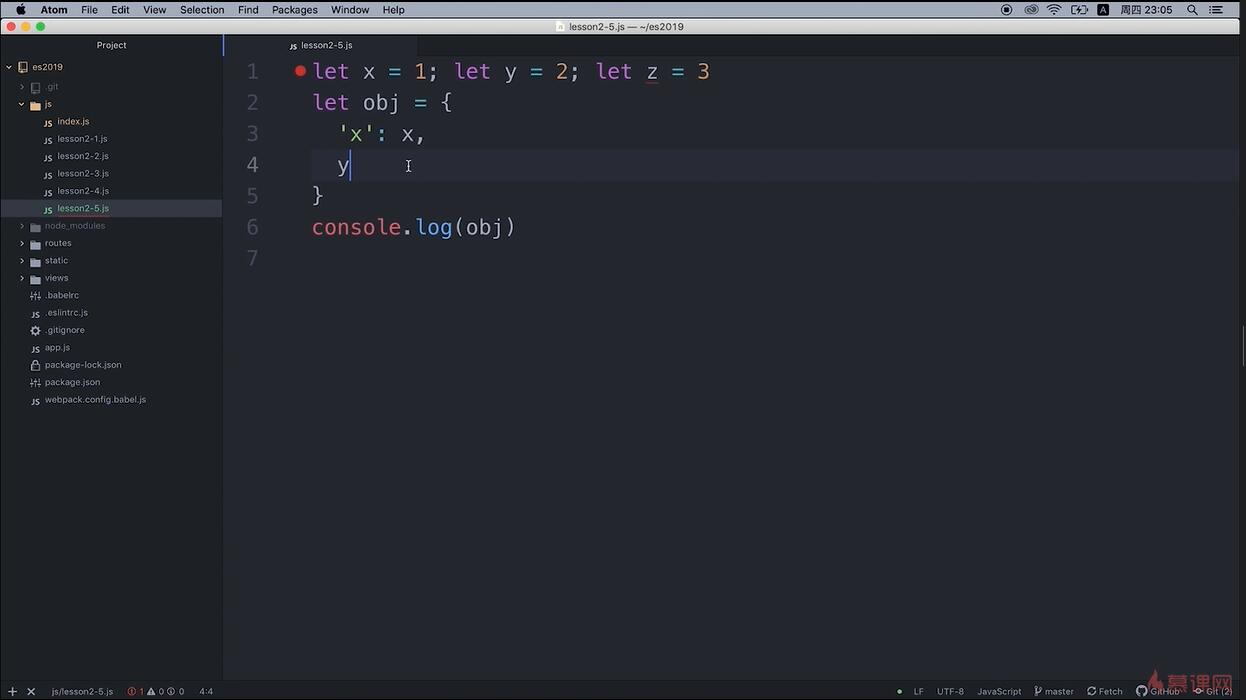Click the package-lock.json lock icon

tap(36, 365)
